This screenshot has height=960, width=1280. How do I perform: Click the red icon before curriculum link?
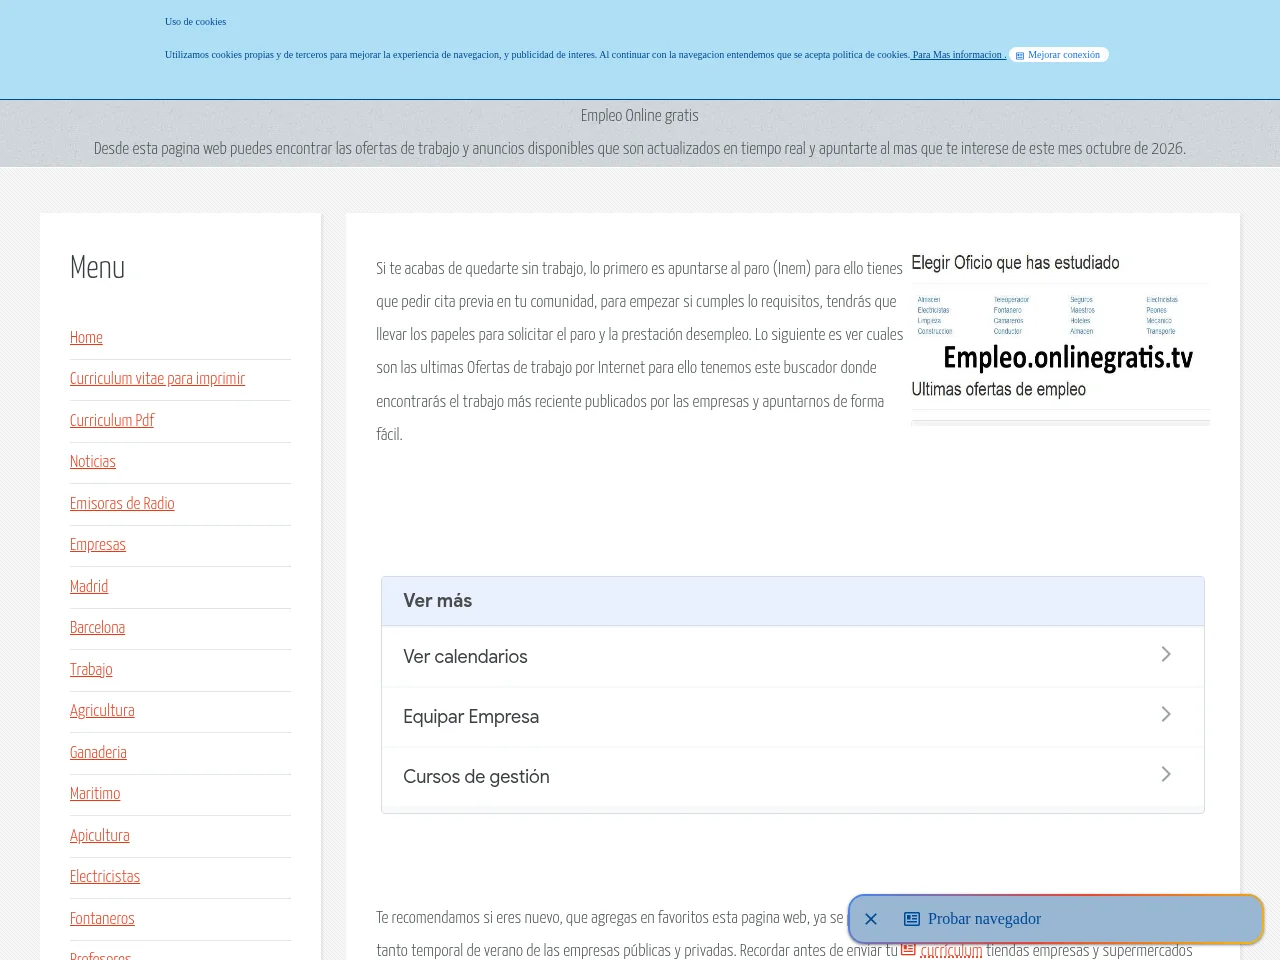[x=908, y=948]
